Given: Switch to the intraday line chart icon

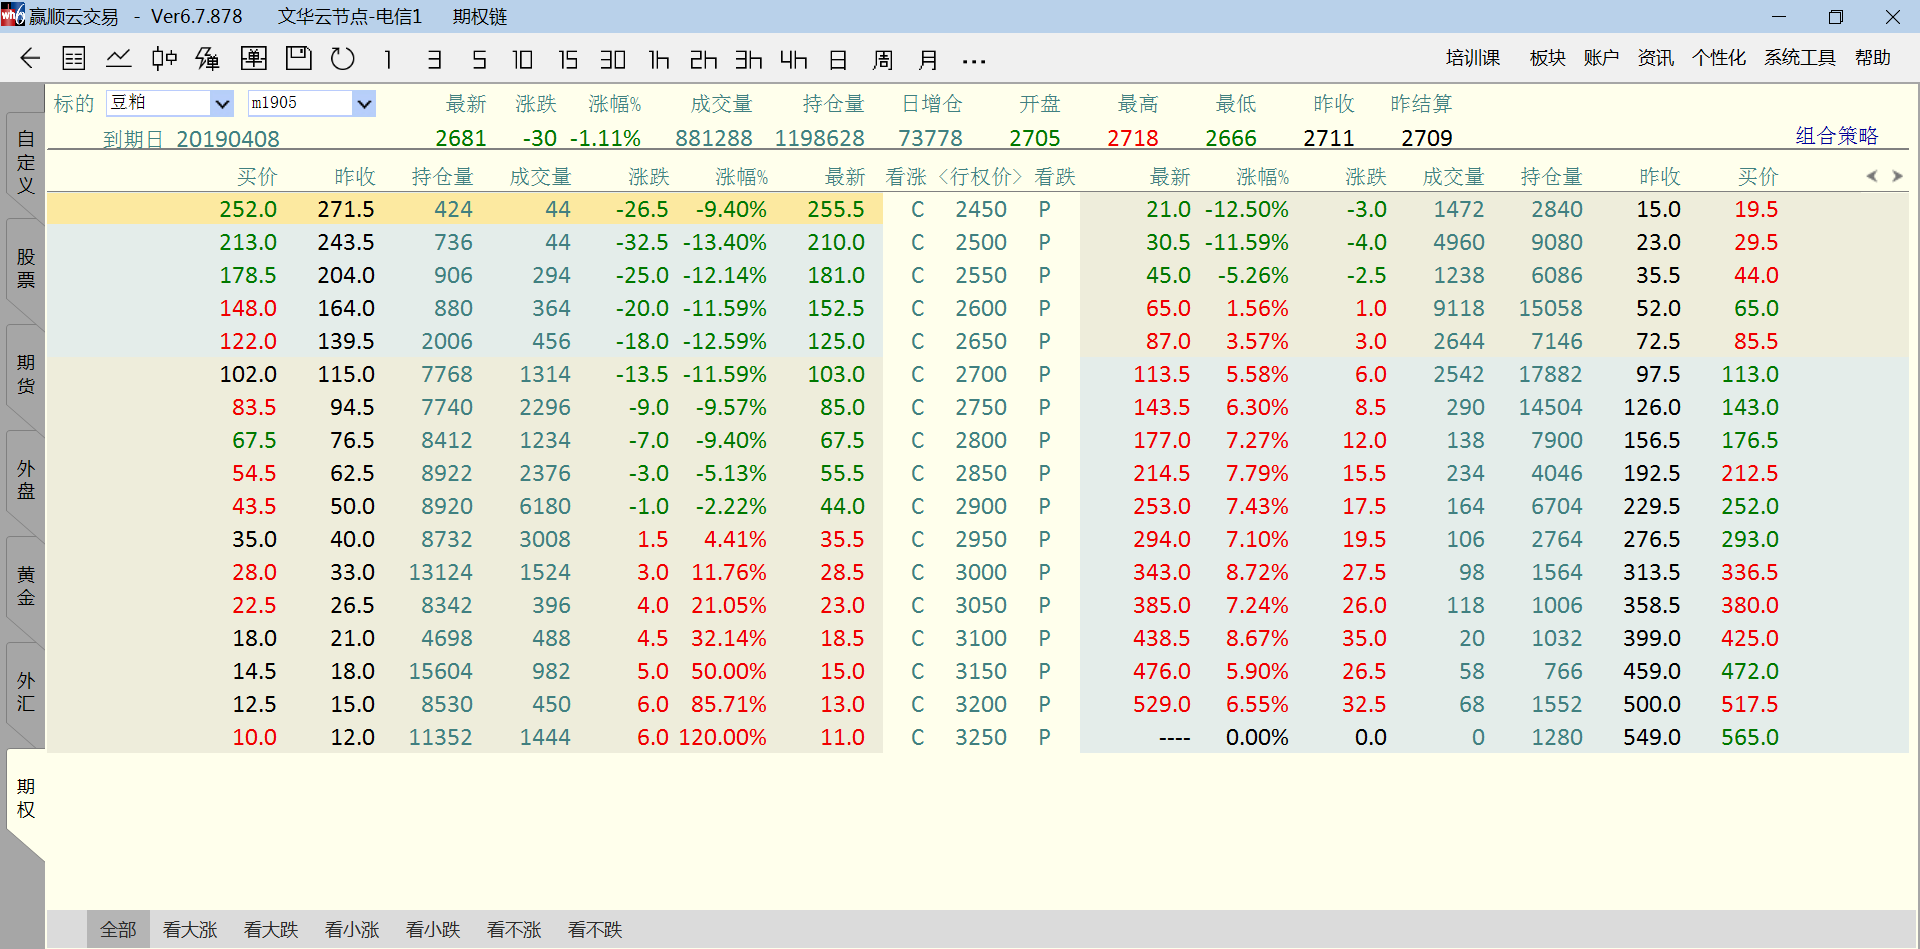Looking at the screenshot, I should 119,59.
